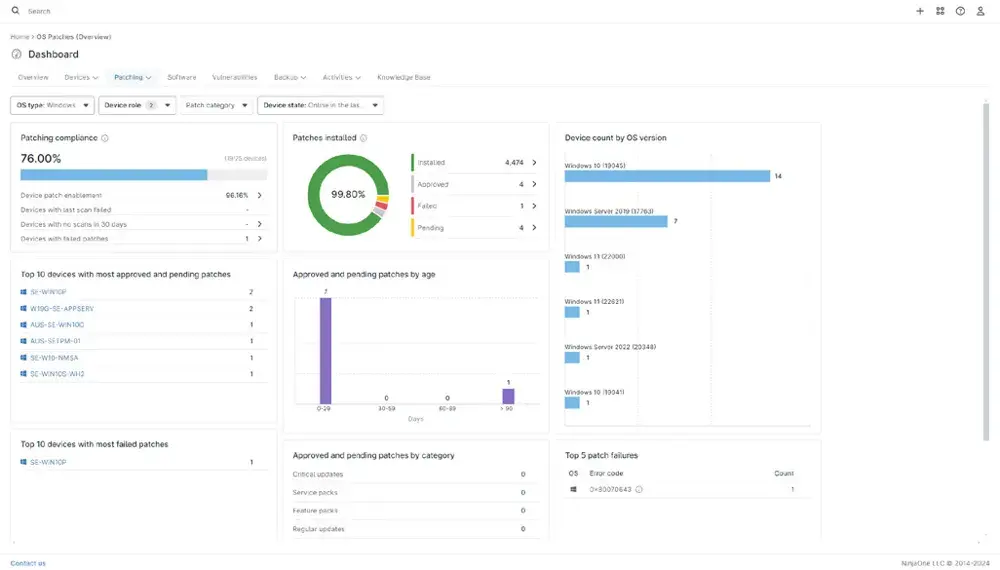Open the Patching tab menu

pyautogui.click(x=133, y=77)
